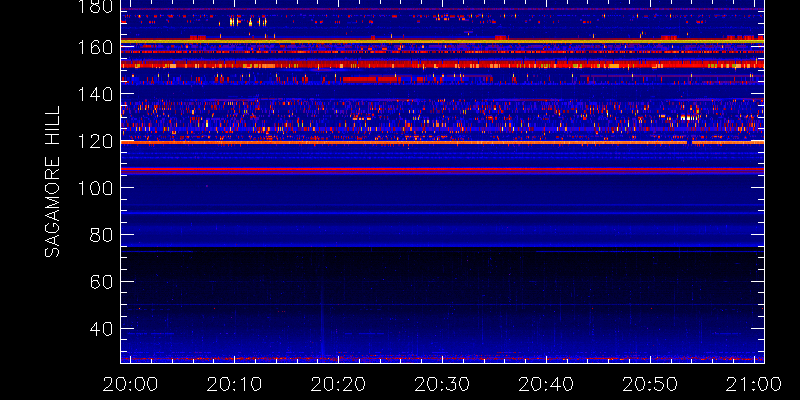This screenshot has height=400, width=800.
Task: Click the 80 frequency axis label
Action: pyautogui.click(x=101, y=235)
